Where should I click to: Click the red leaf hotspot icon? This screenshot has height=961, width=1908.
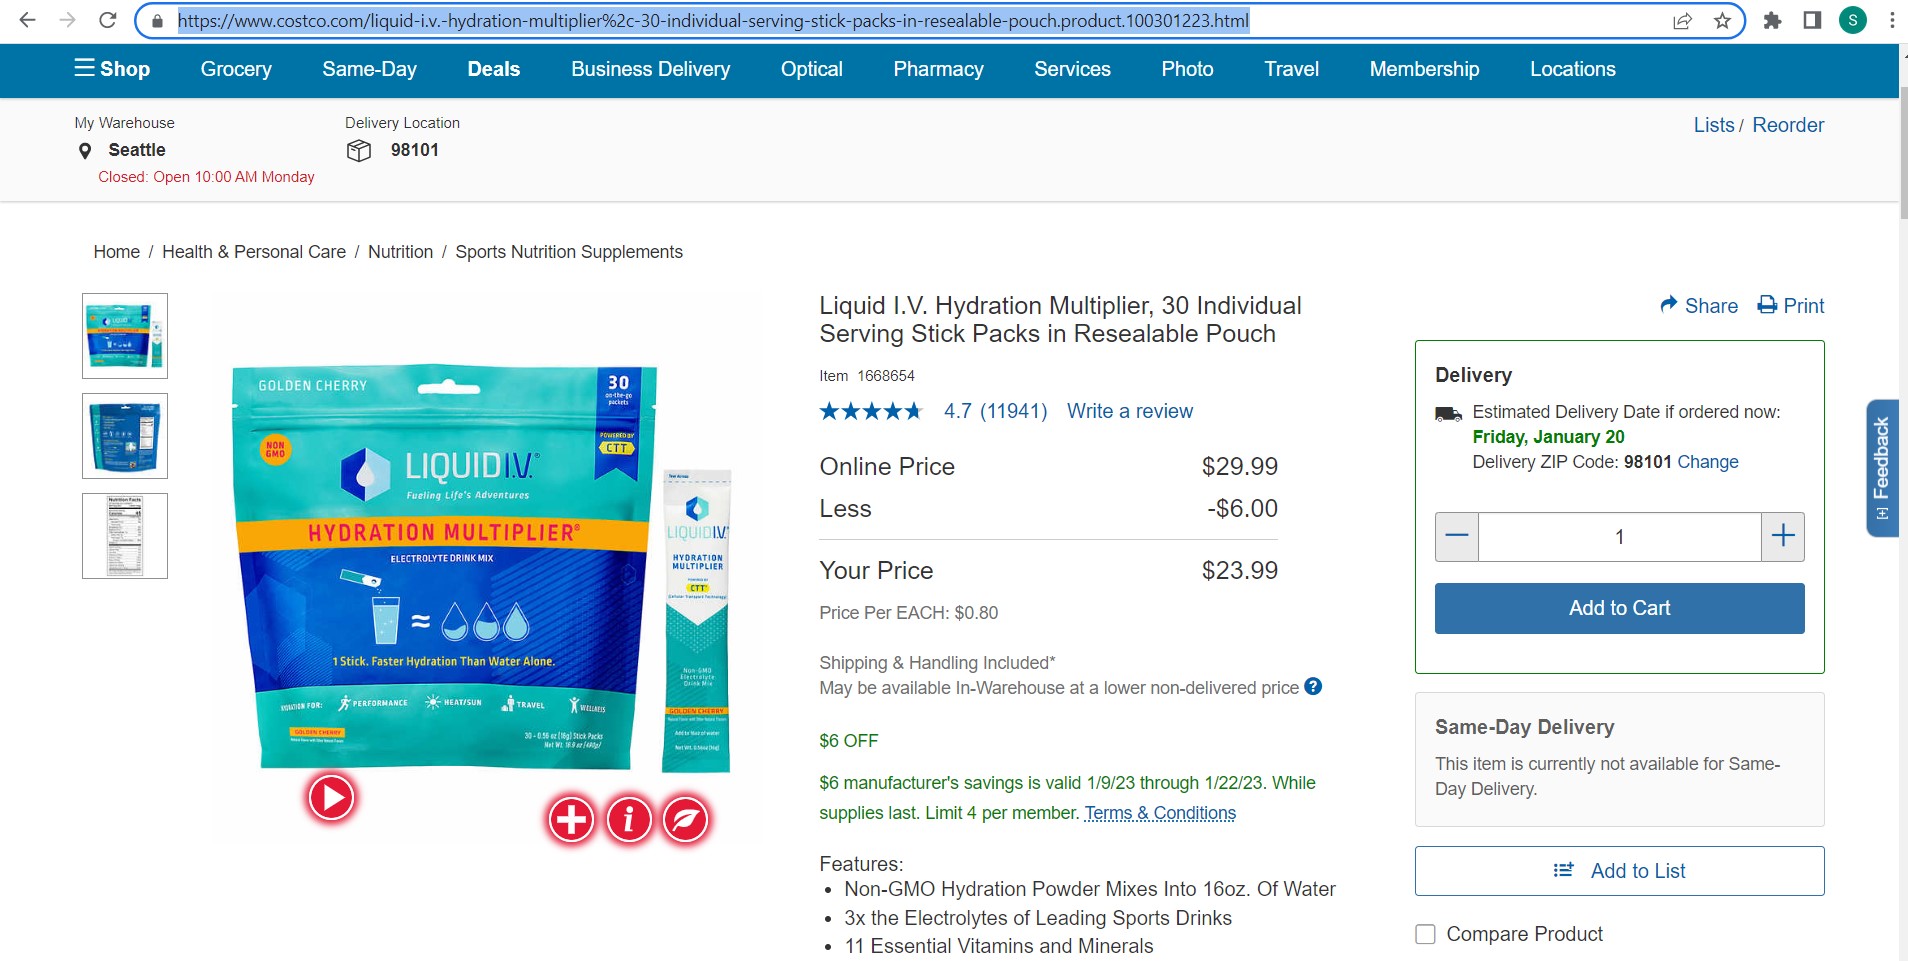[686, 820]
